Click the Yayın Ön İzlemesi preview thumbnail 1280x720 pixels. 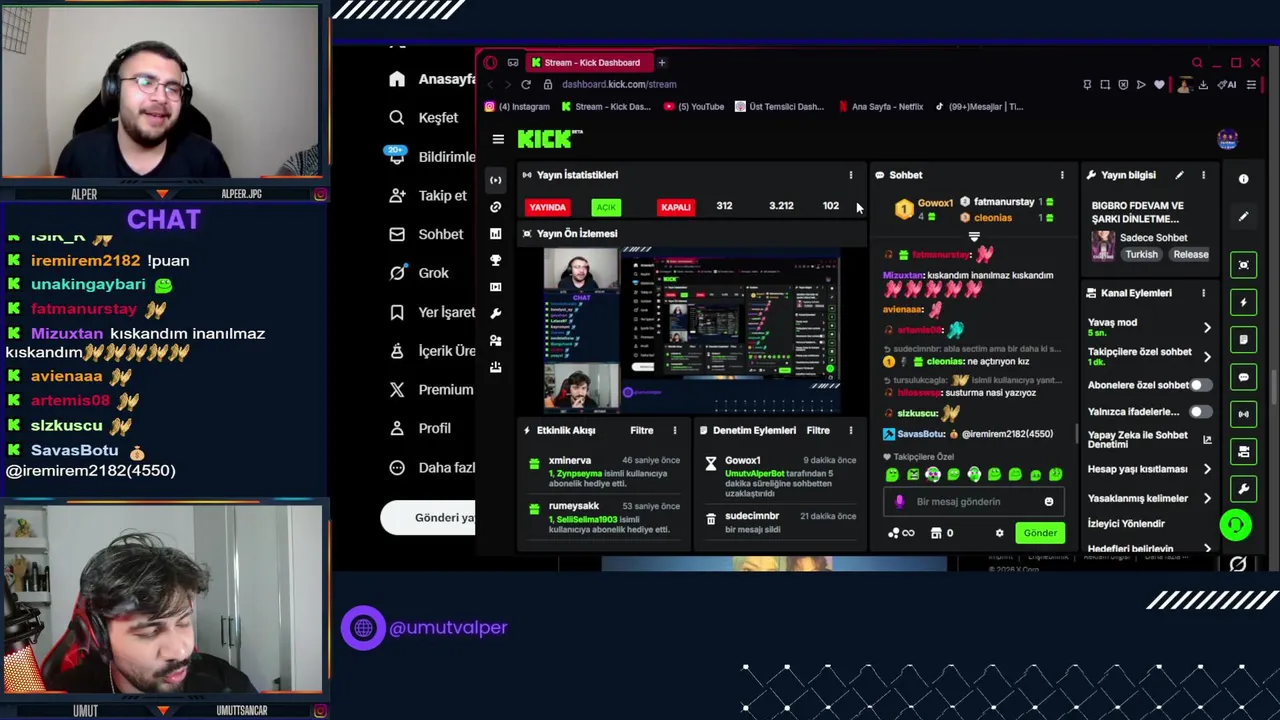click(x=691, y=331)
